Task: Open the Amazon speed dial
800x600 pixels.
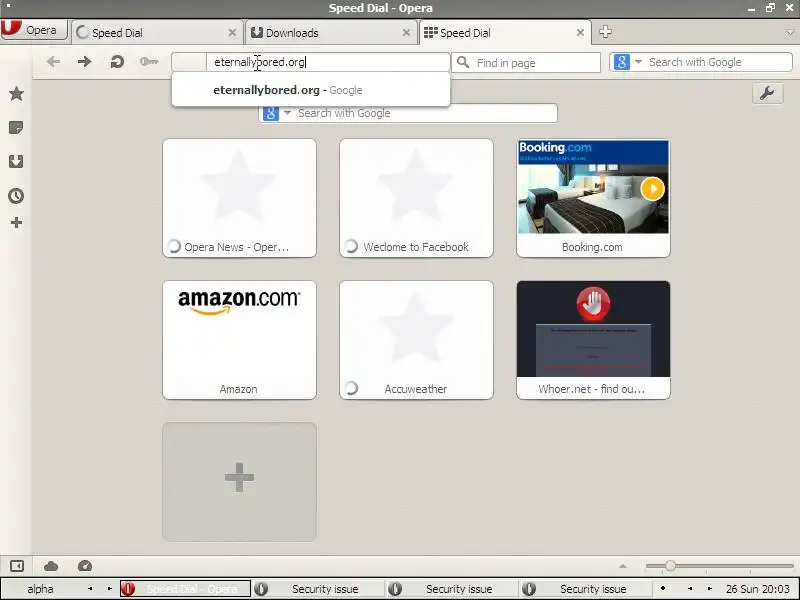Action: 239,340
